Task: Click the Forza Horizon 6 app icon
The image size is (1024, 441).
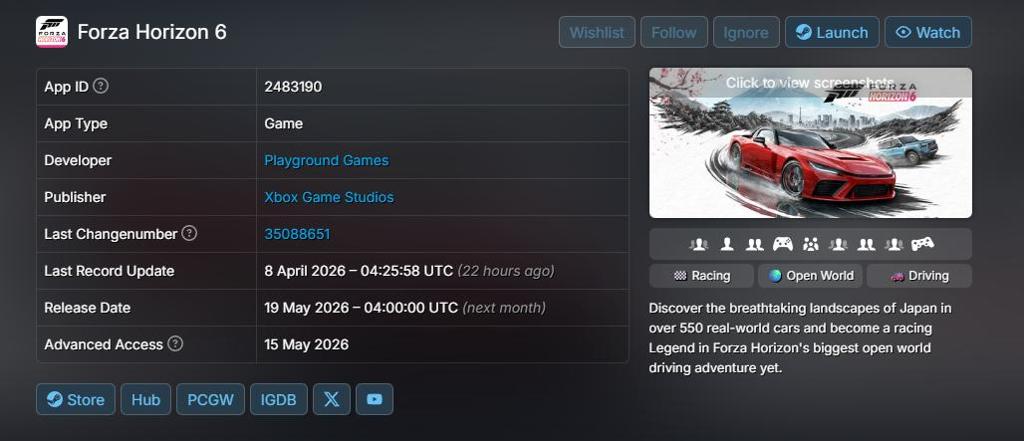Action: point(52,32)
